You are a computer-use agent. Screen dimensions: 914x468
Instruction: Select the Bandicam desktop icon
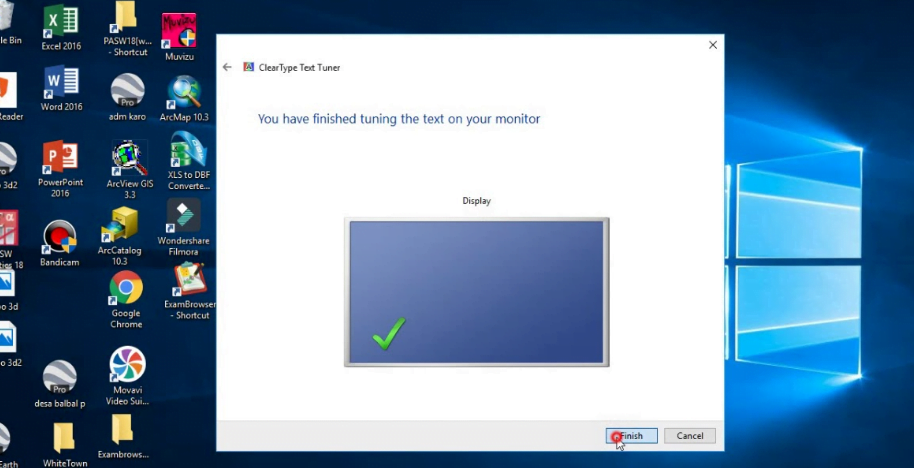(59, 244)
